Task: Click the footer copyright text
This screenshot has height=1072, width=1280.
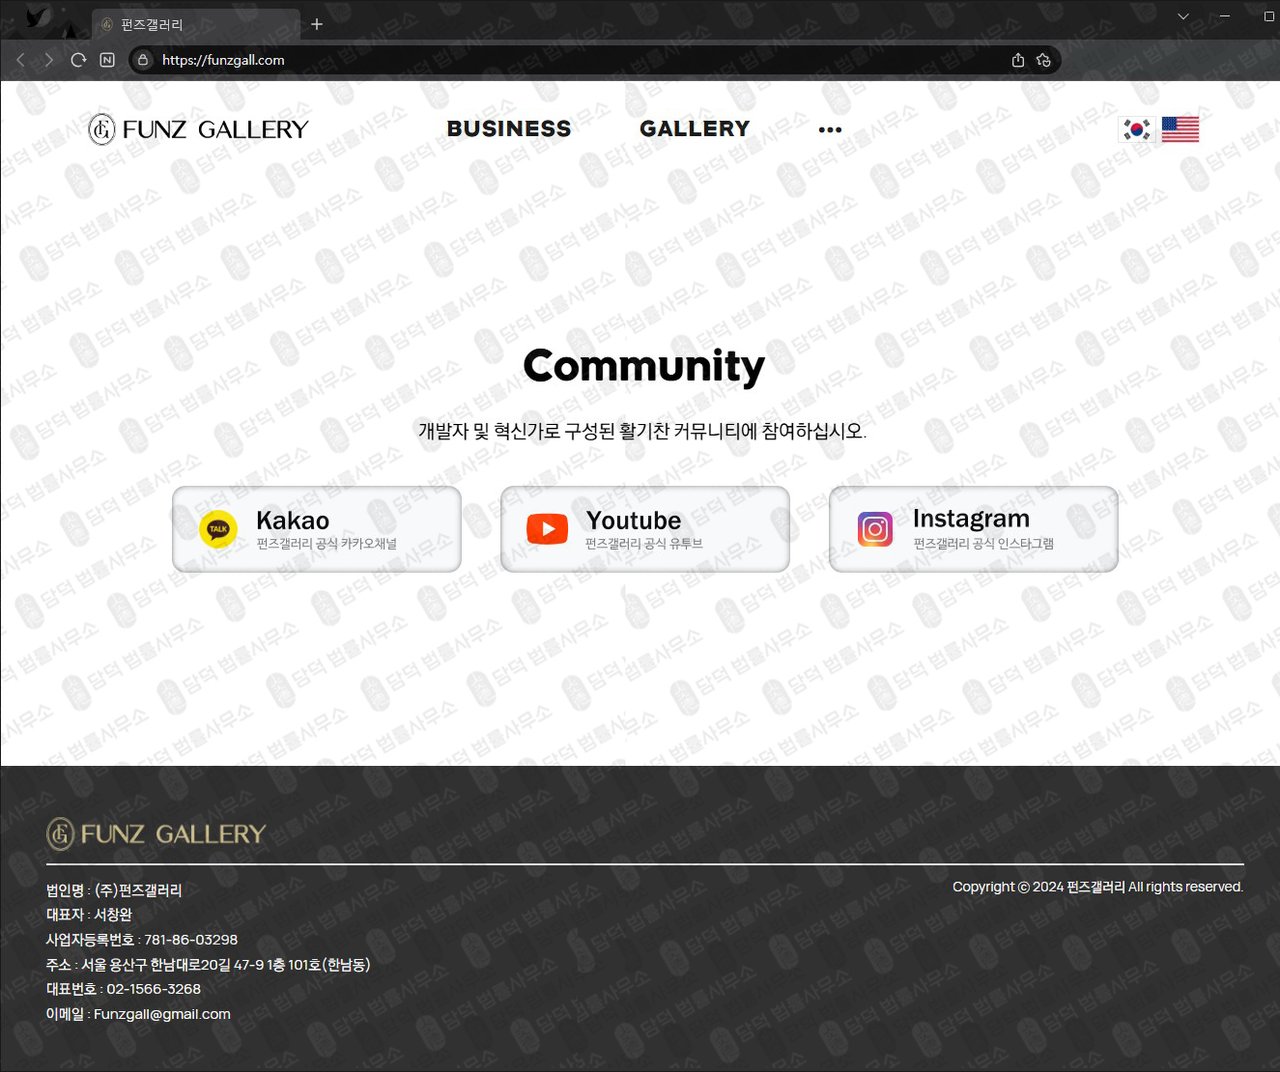Action: pos(1098,887)
